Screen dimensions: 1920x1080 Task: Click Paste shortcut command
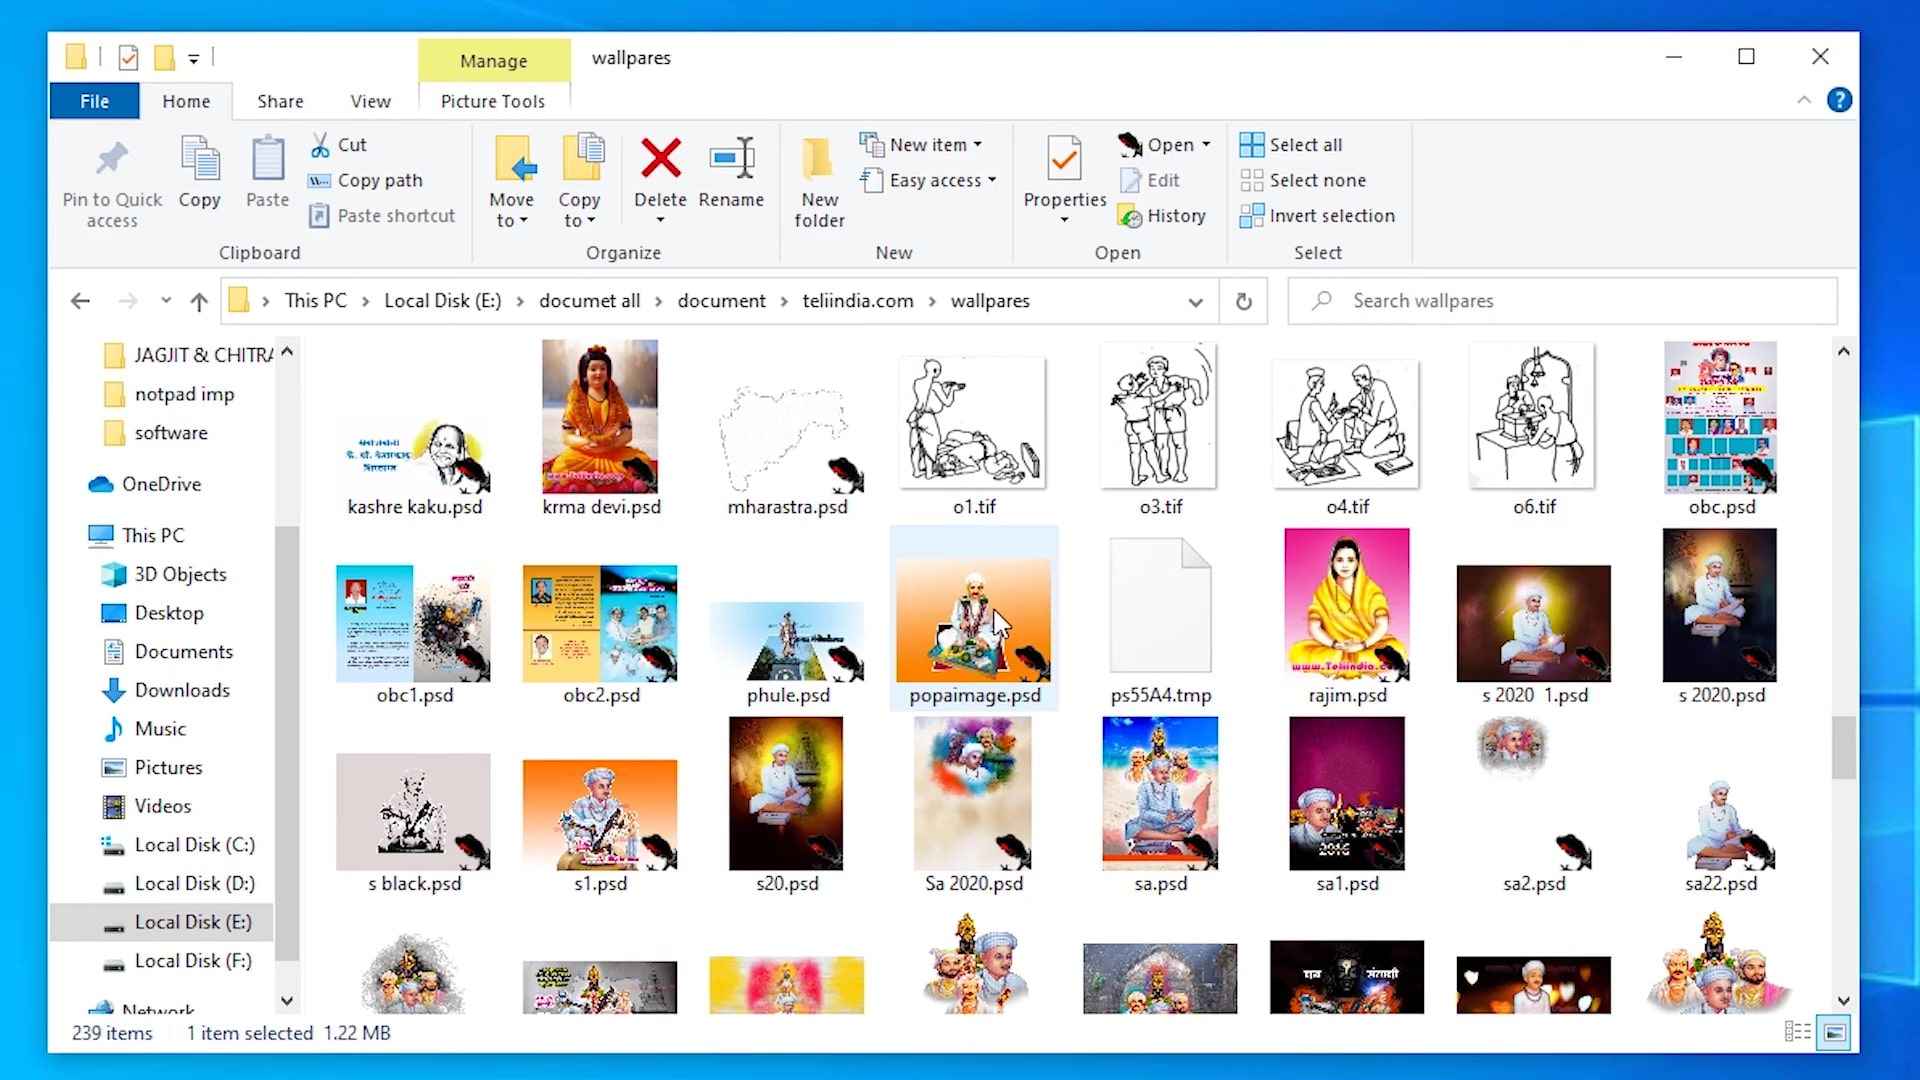tap(381, 216)
